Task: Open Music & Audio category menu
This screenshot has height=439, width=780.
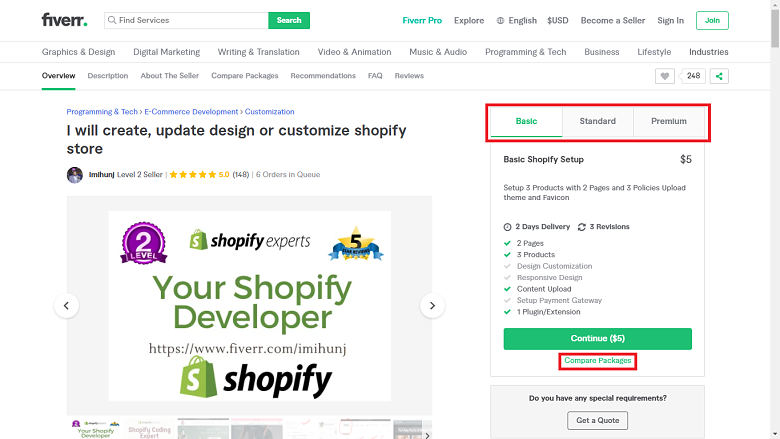Action: (438, 52)
